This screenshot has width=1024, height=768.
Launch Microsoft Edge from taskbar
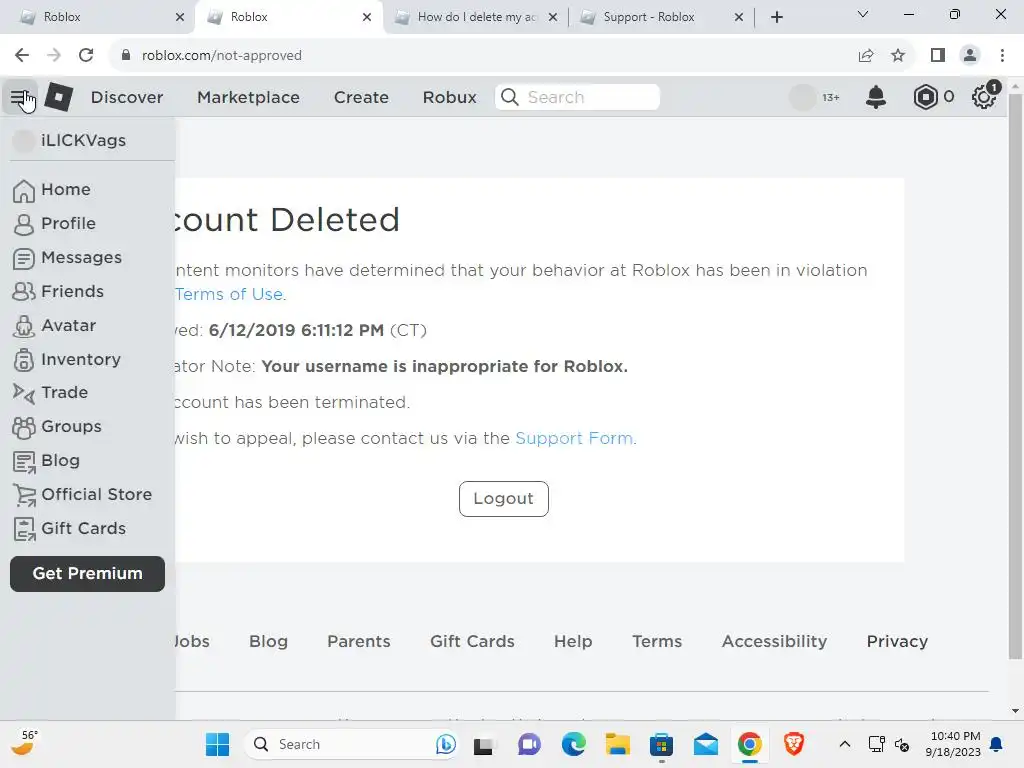click(573, 744)
